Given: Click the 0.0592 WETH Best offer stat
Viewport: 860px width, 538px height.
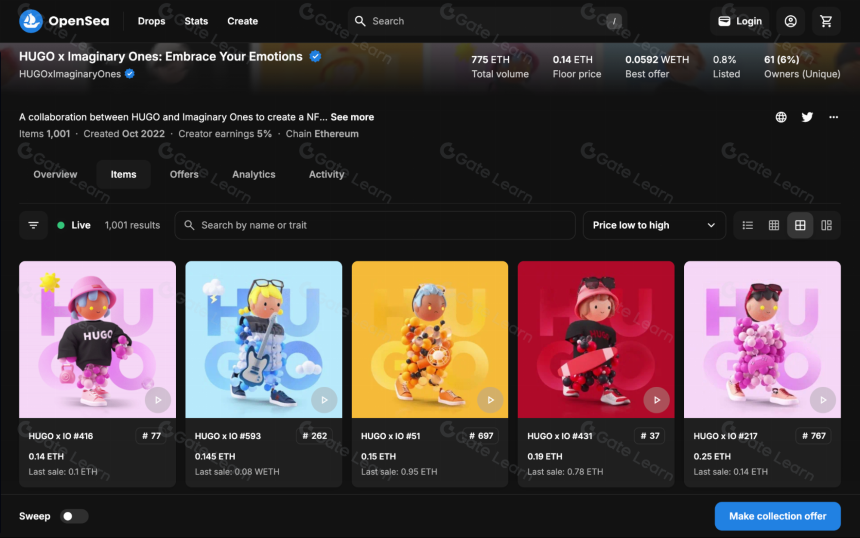Looking at the screenshot, I should pos(657,66).
